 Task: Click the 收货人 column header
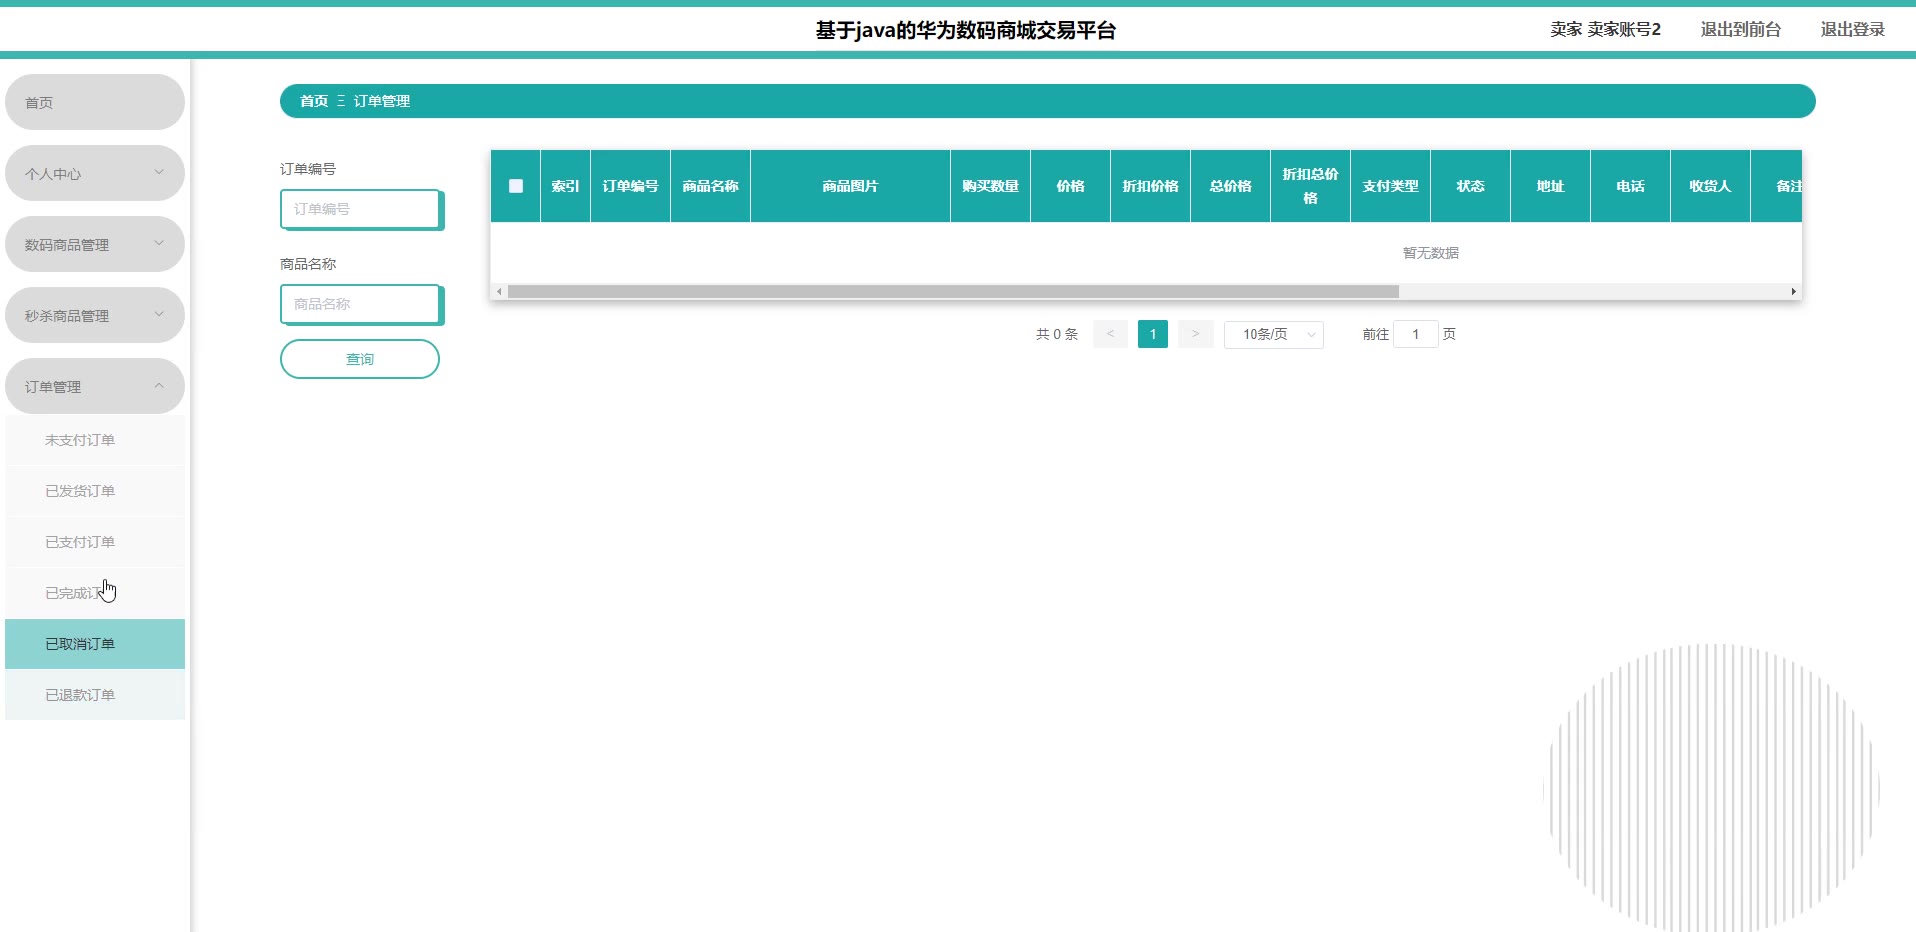[x=1710, y=186]
